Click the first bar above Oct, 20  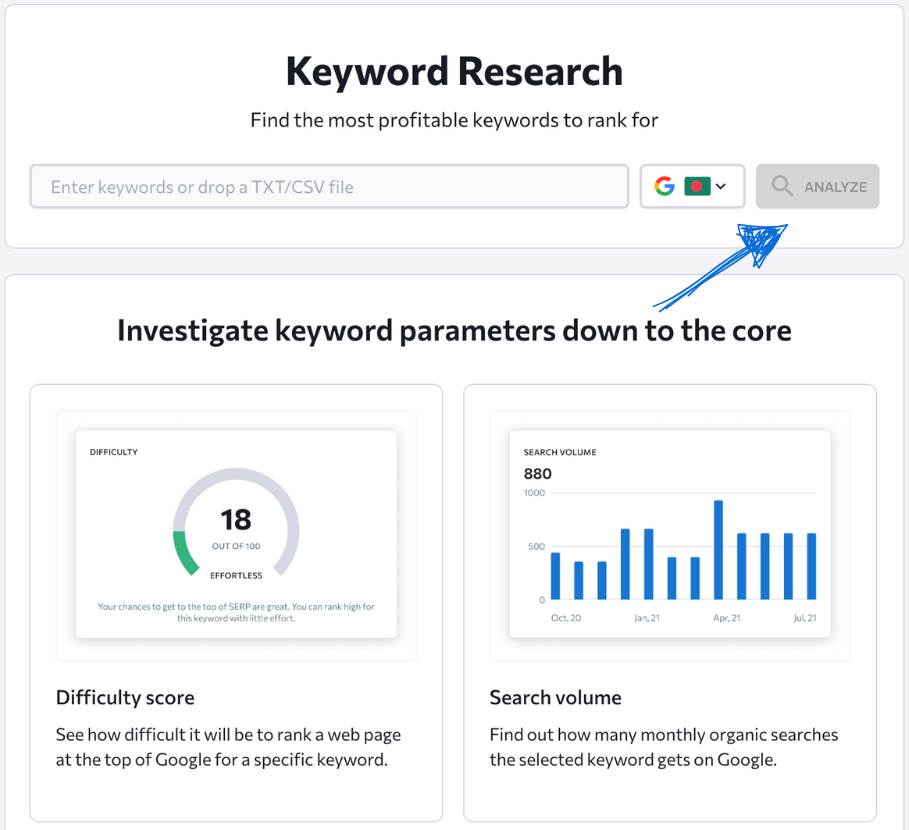pyautogui.click(x=555, y=575)
